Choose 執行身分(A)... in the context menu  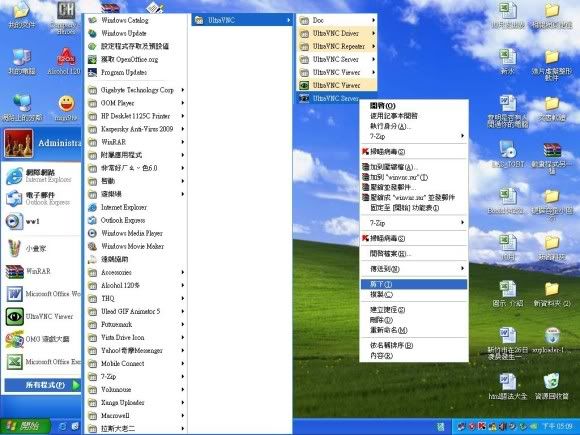tap(414, 126)
